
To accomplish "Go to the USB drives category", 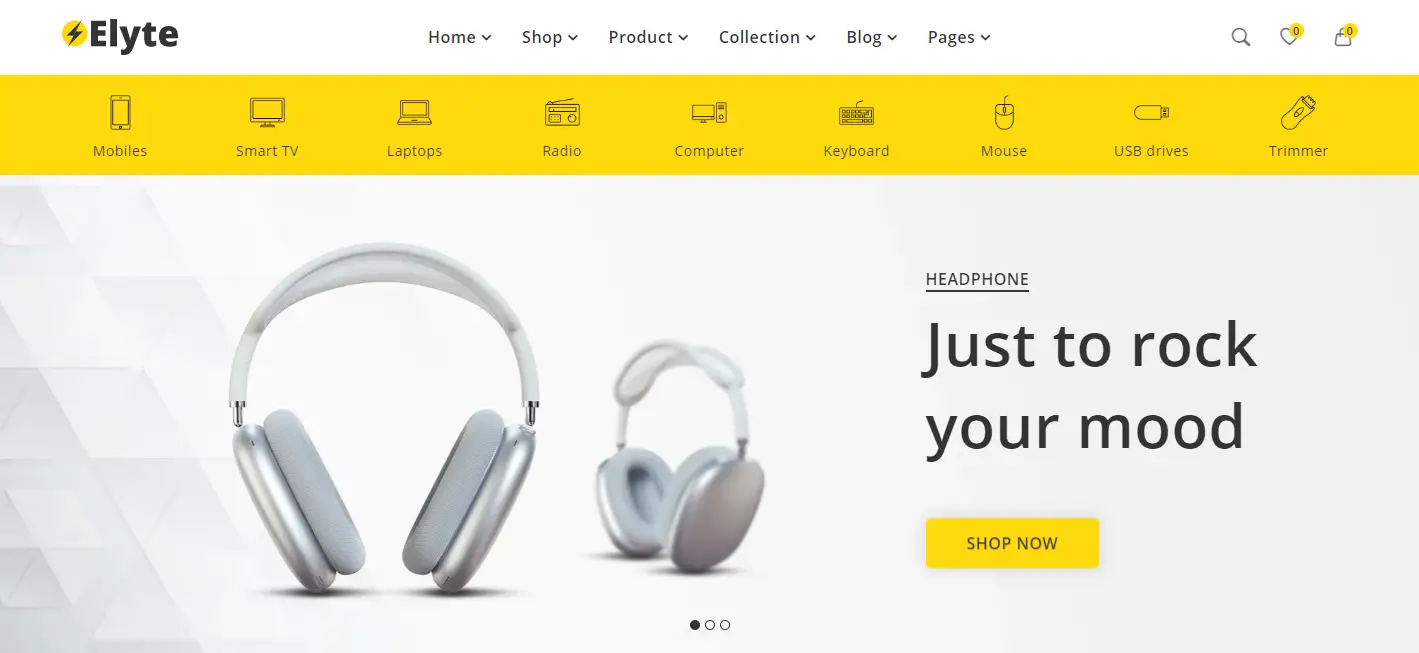I will 1151,151.
